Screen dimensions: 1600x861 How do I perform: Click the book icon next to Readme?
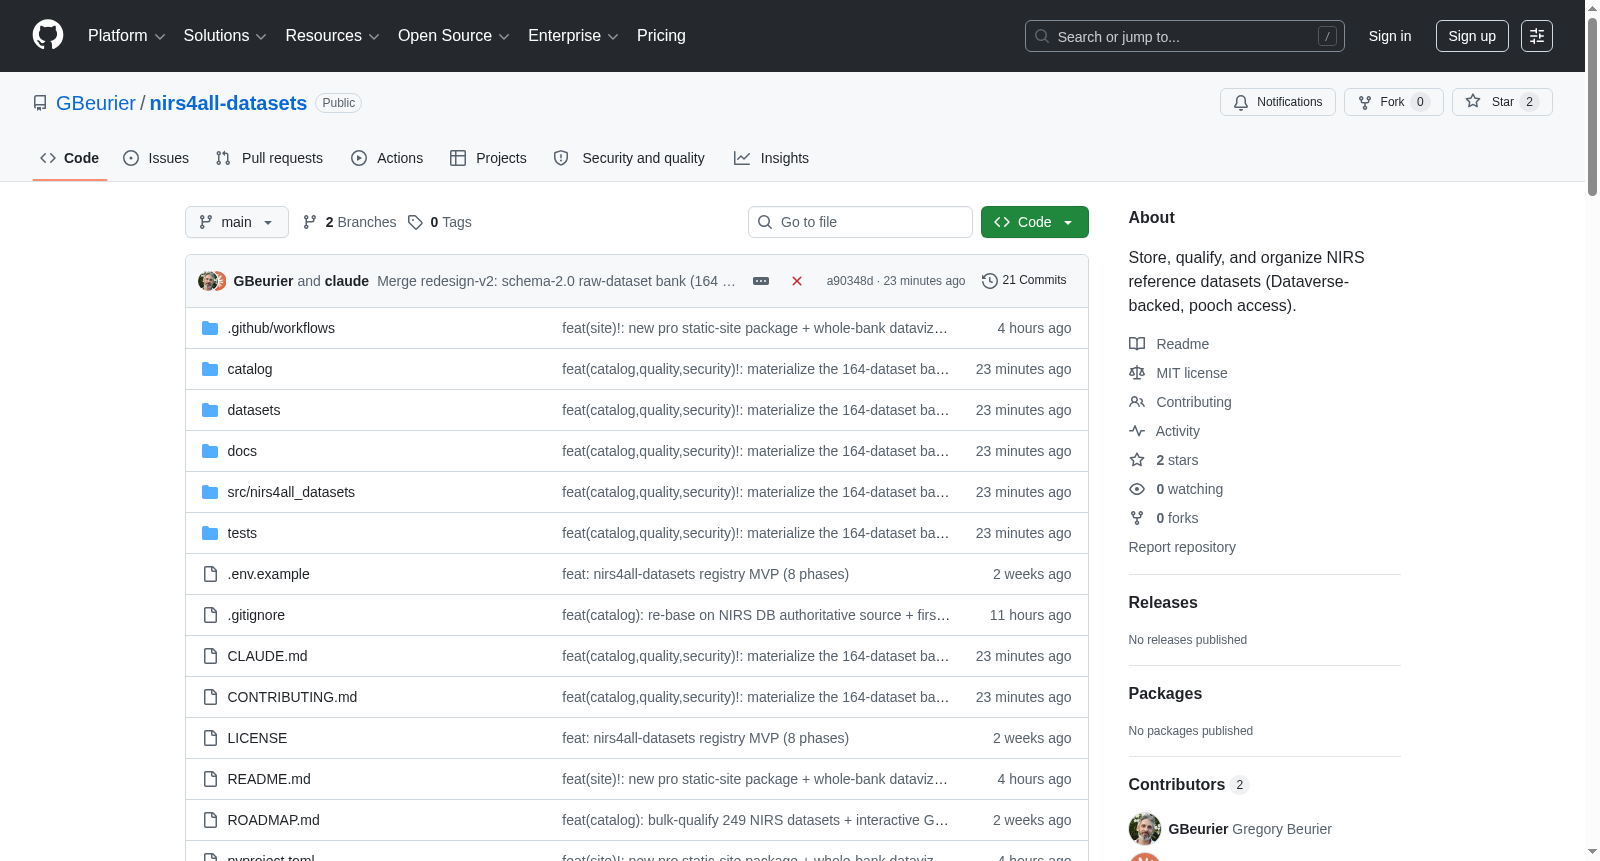pos(1137,344)
